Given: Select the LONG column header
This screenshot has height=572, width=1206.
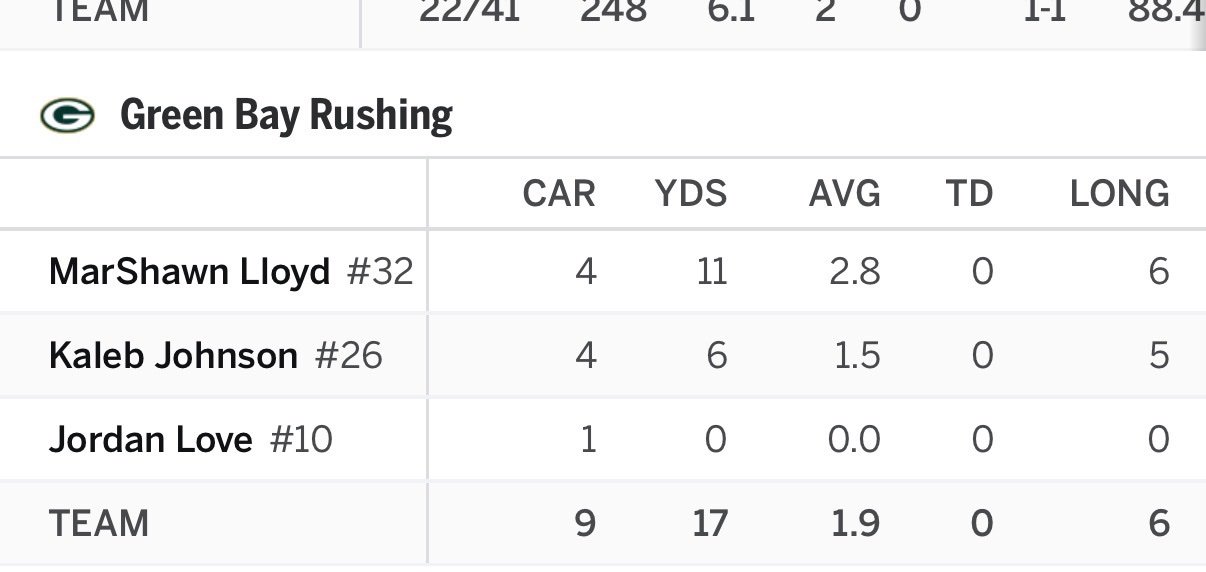Looking at the screenshot, I should point(1120,193).
